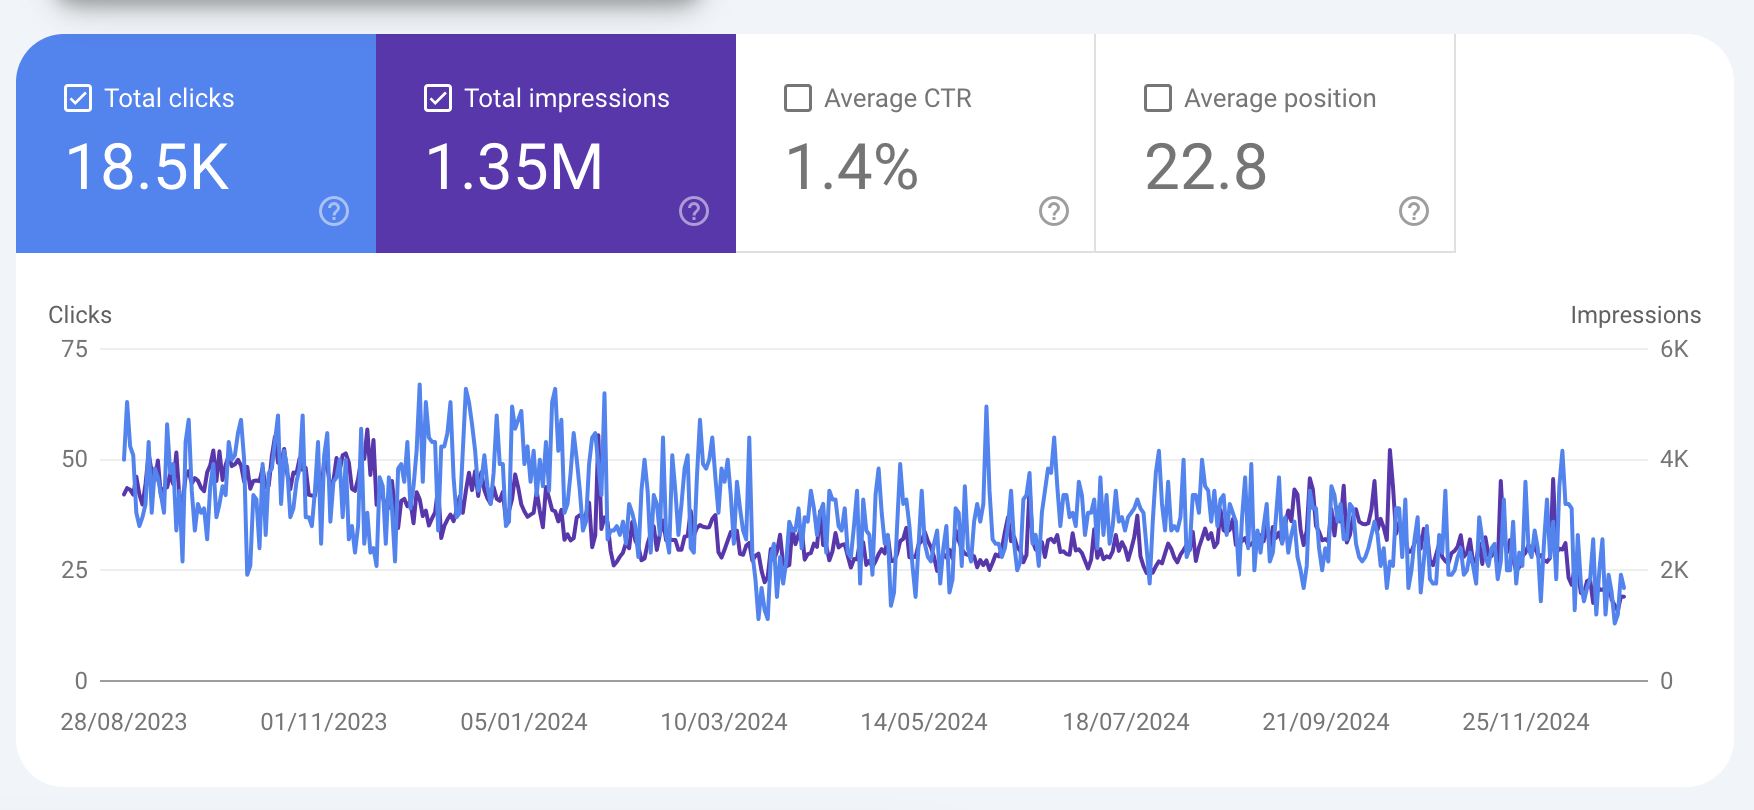Select the 18.5K total clicks value
This screenshot has width=1754, height=810.
[x=148, y=167]
